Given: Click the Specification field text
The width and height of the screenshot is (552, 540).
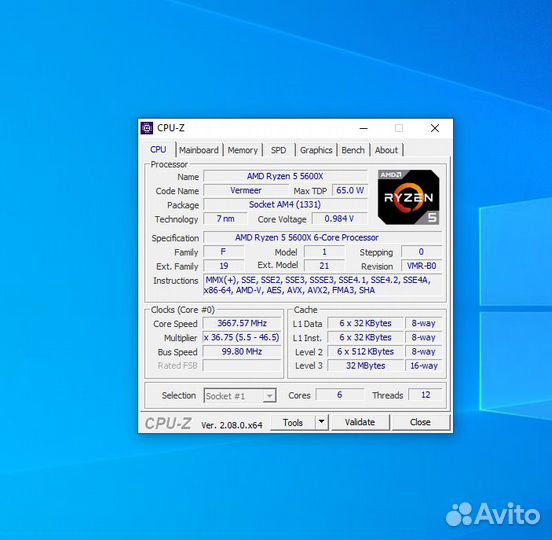Looking at the screenshot, I should [x=322, y=238].
